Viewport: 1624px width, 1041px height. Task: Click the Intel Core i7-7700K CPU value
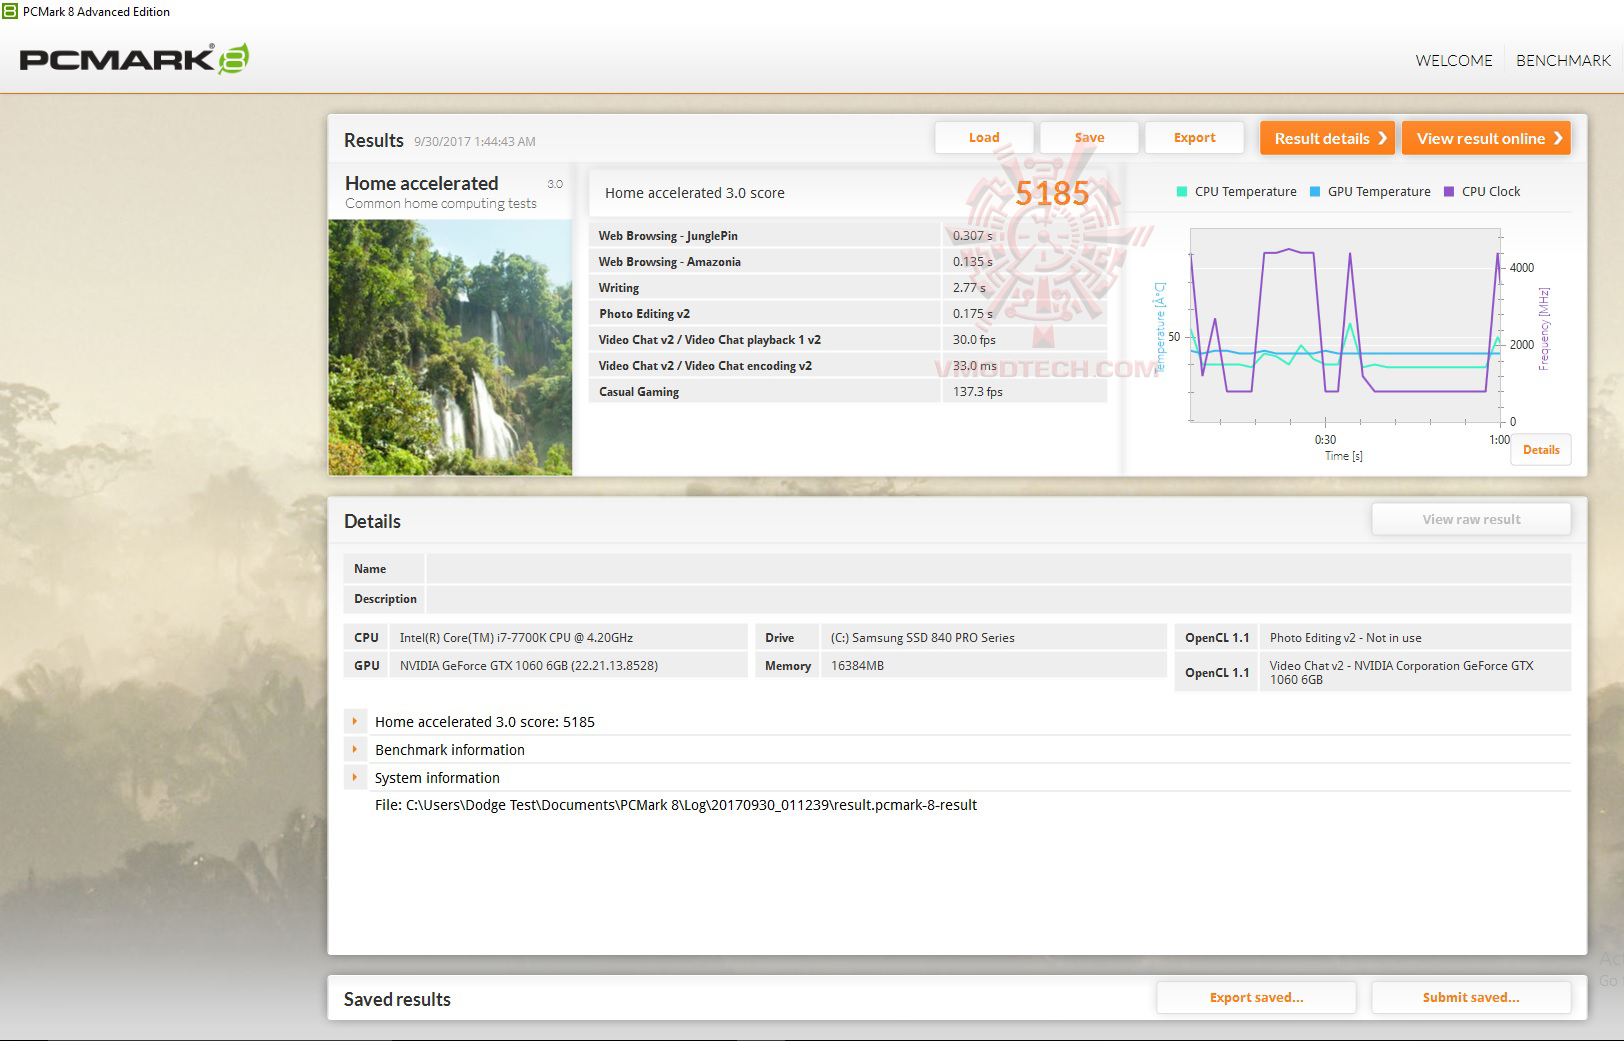tap(516, 638)
